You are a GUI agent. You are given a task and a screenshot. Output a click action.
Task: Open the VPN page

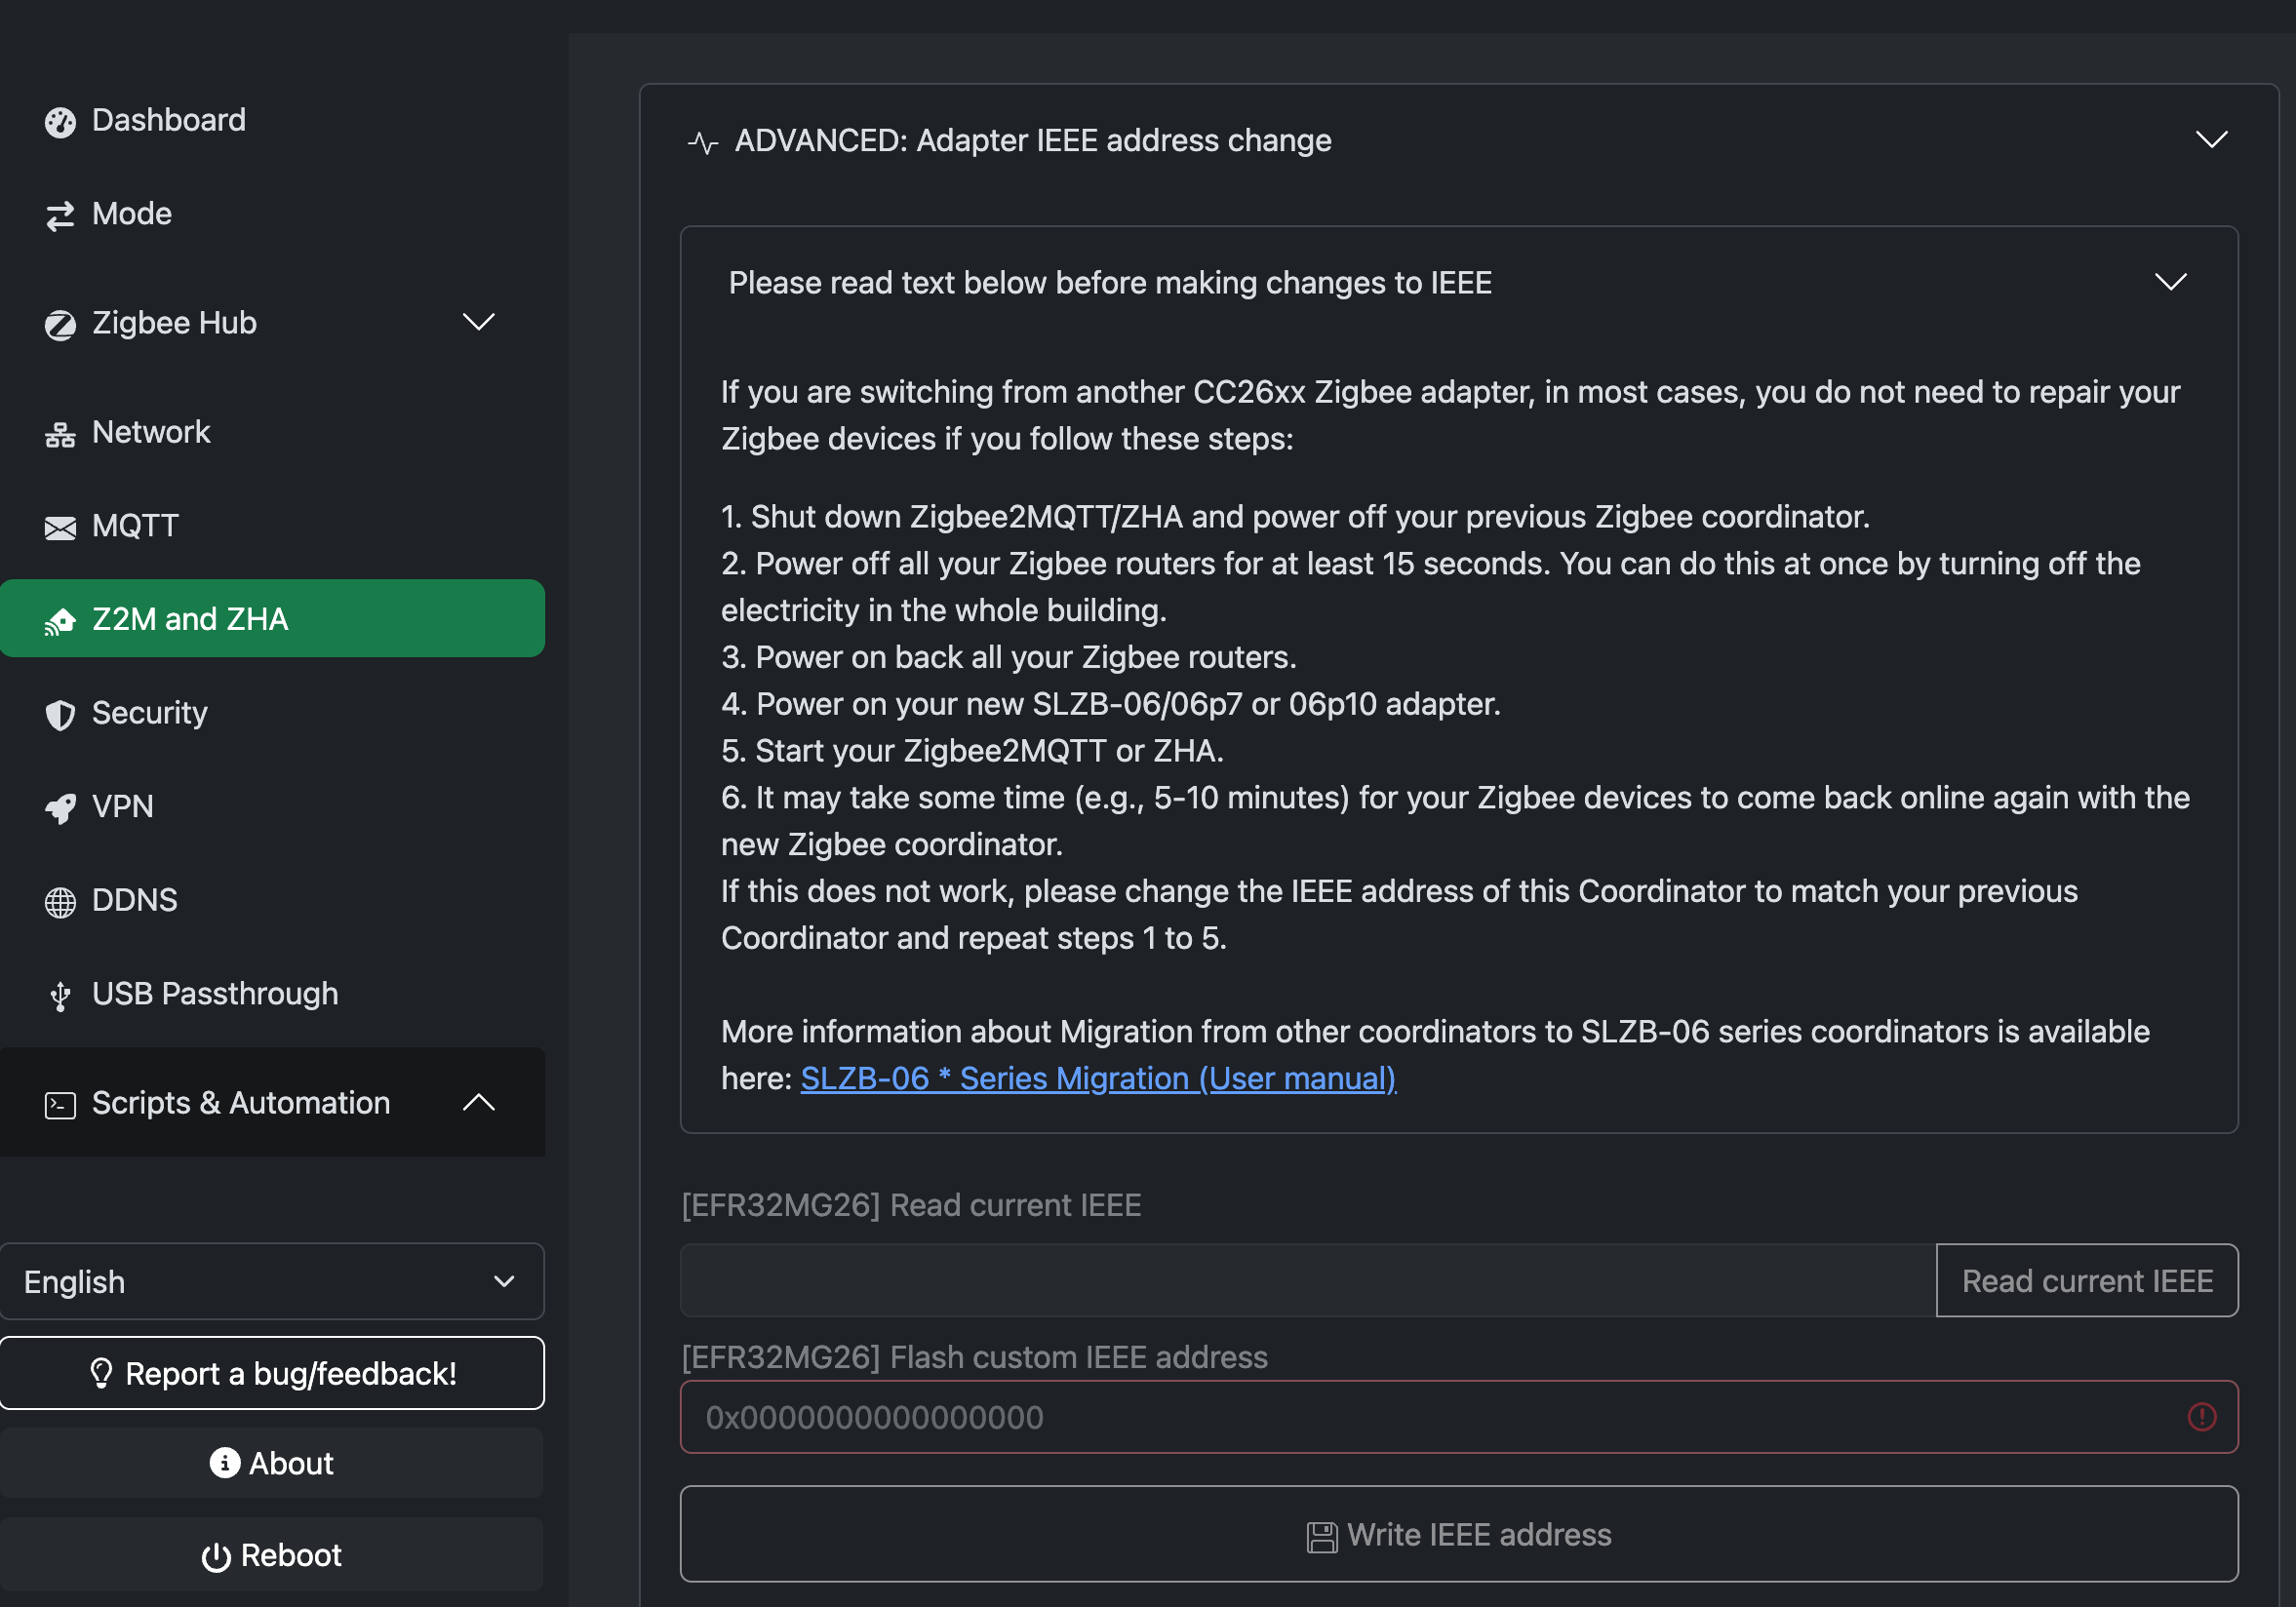(272, 806)
